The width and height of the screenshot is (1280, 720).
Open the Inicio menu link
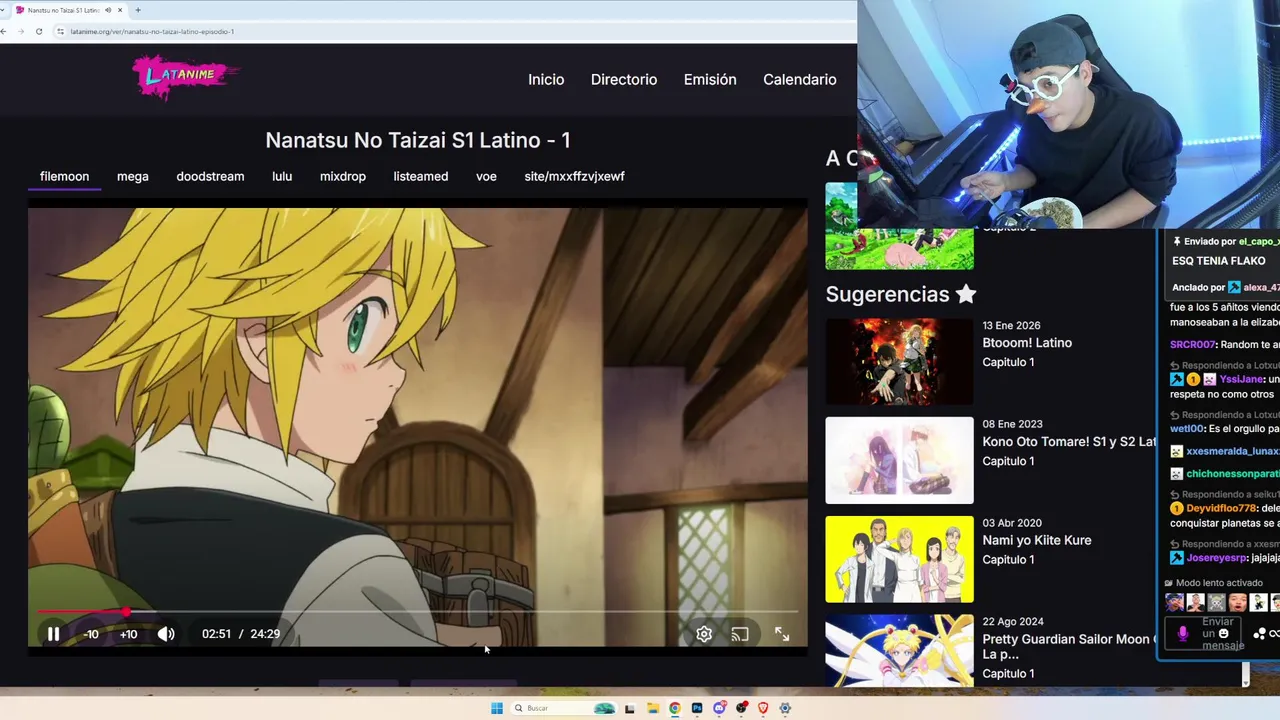(546, 79)
